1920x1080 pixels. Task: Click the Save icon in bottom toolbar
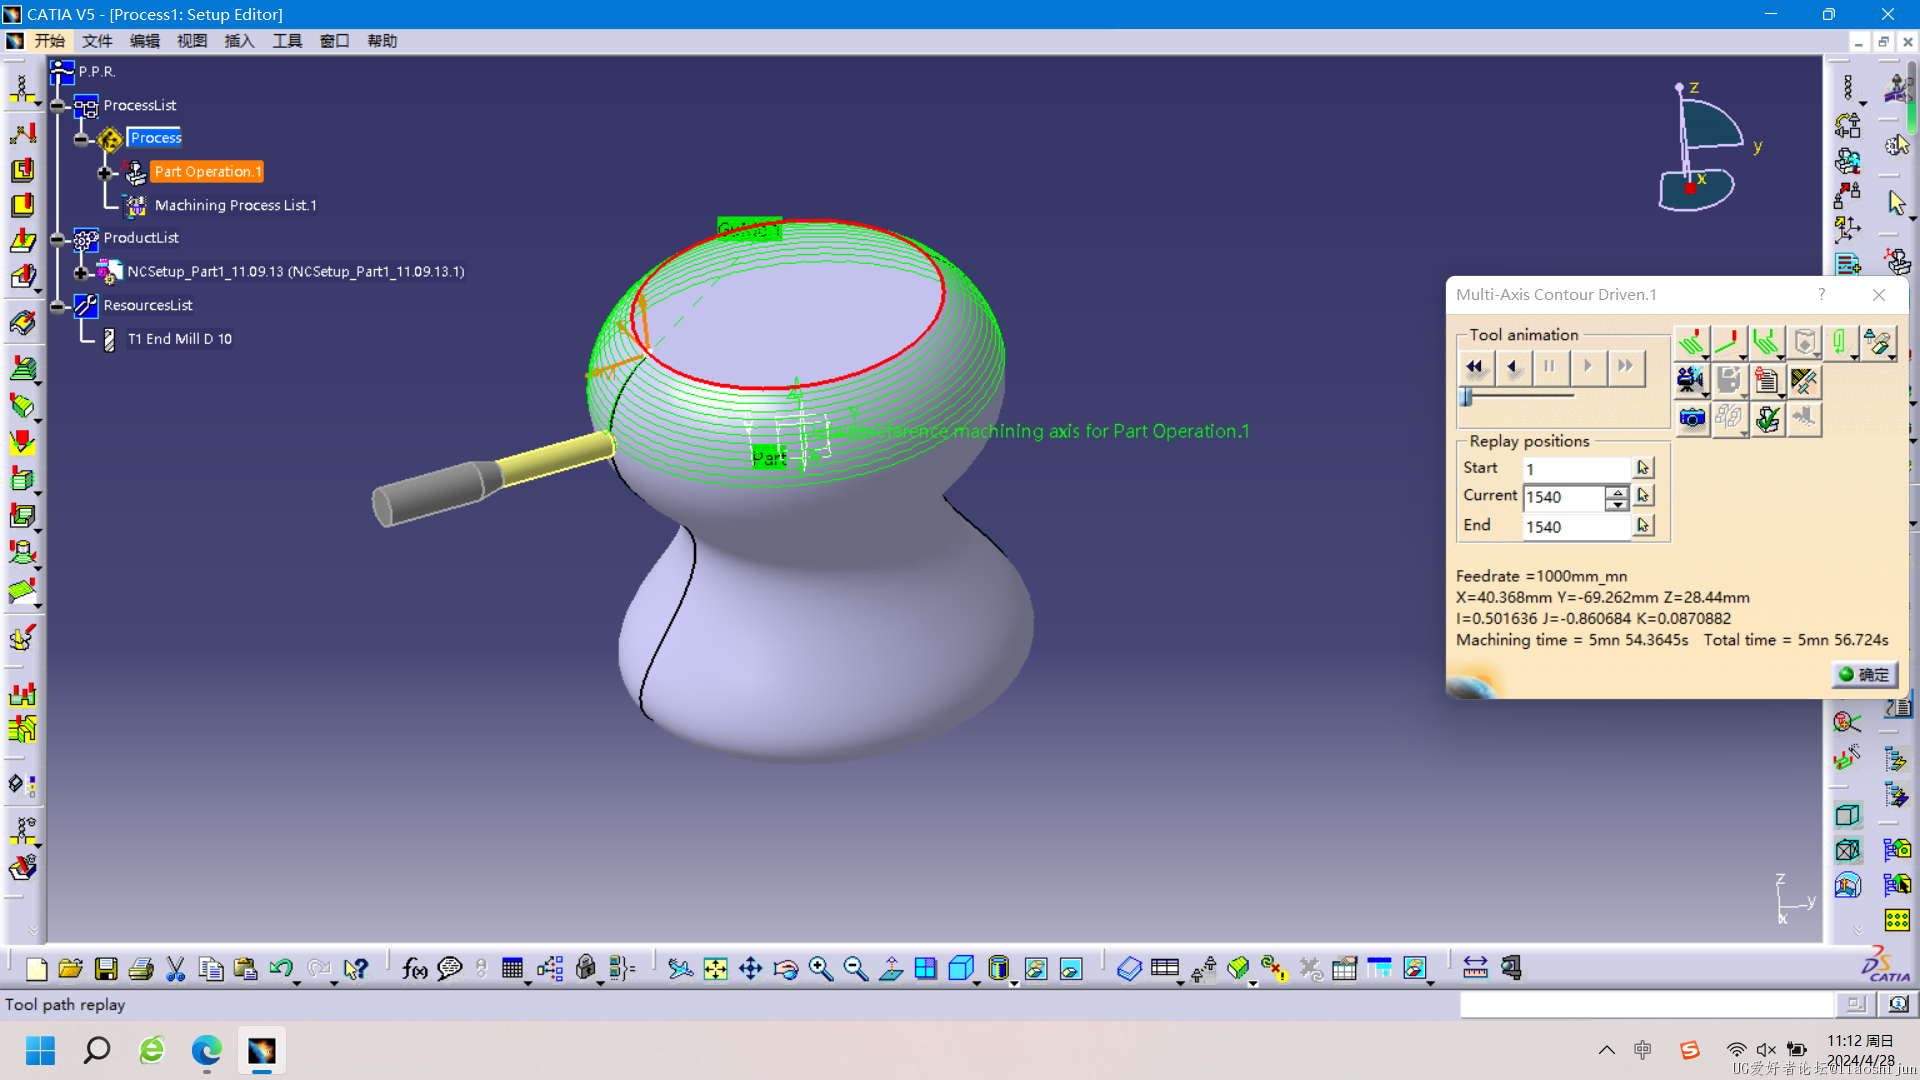pyautogui.click(x=106, y=968)
